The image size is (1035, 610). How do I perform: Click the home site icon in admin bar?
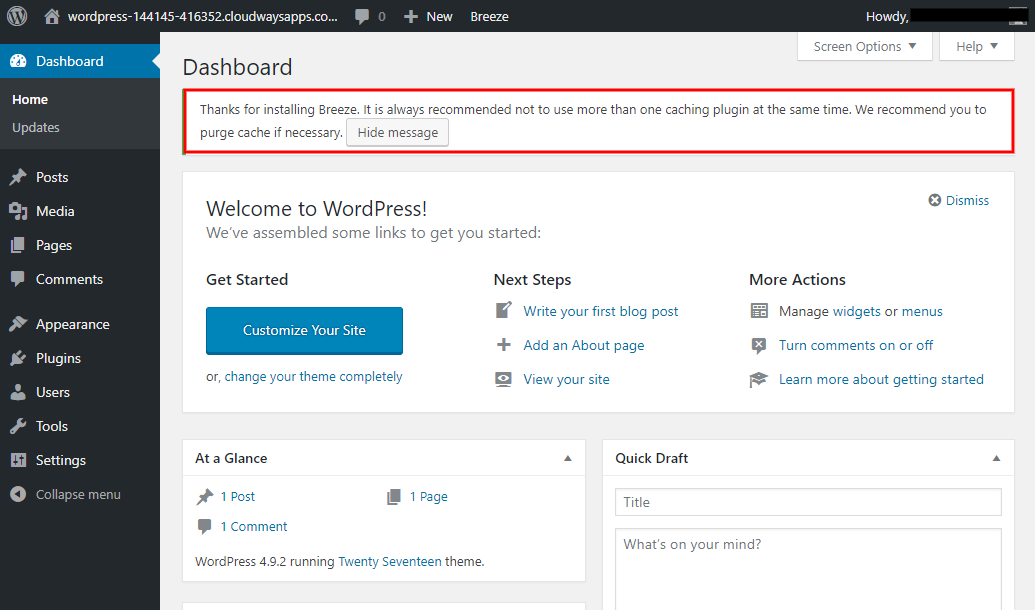(51, 17)
